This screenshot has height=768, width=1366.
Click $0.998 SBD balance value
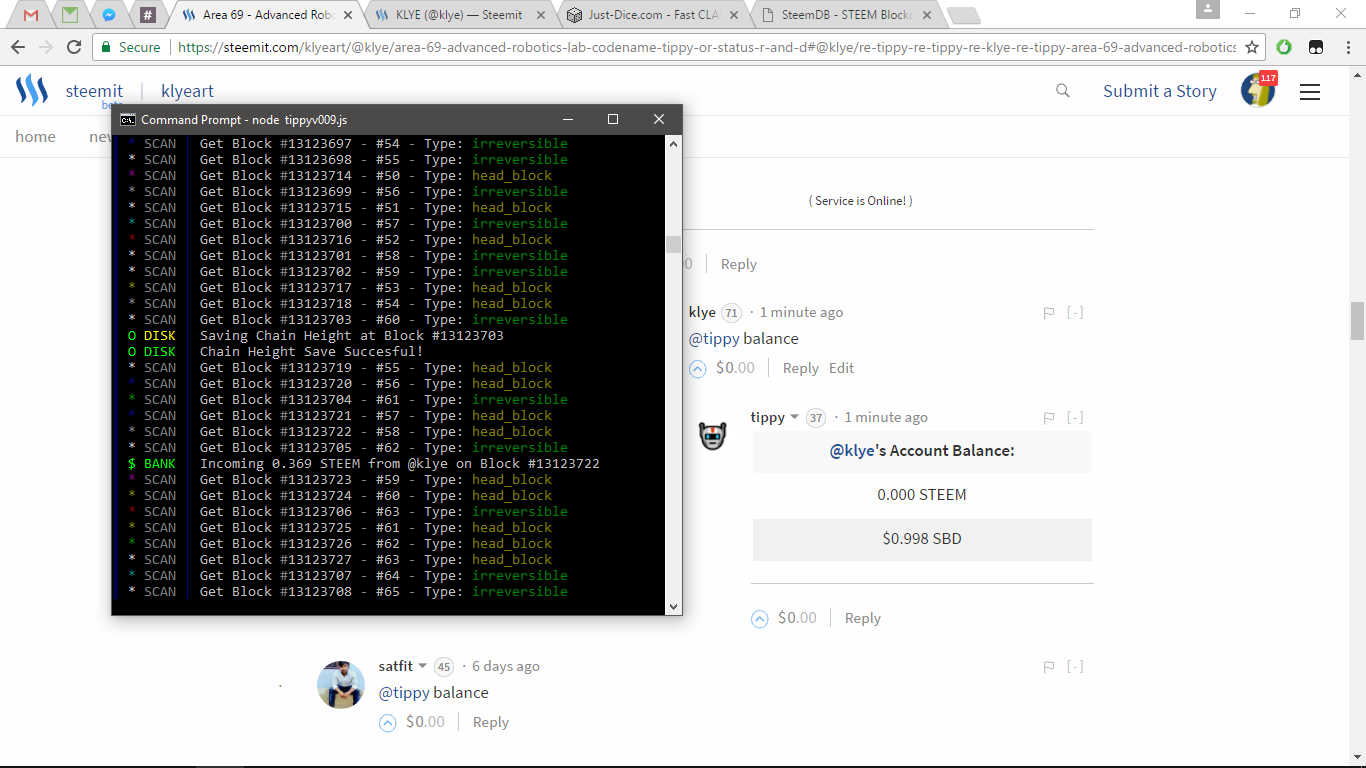click(x=922, y=539)
